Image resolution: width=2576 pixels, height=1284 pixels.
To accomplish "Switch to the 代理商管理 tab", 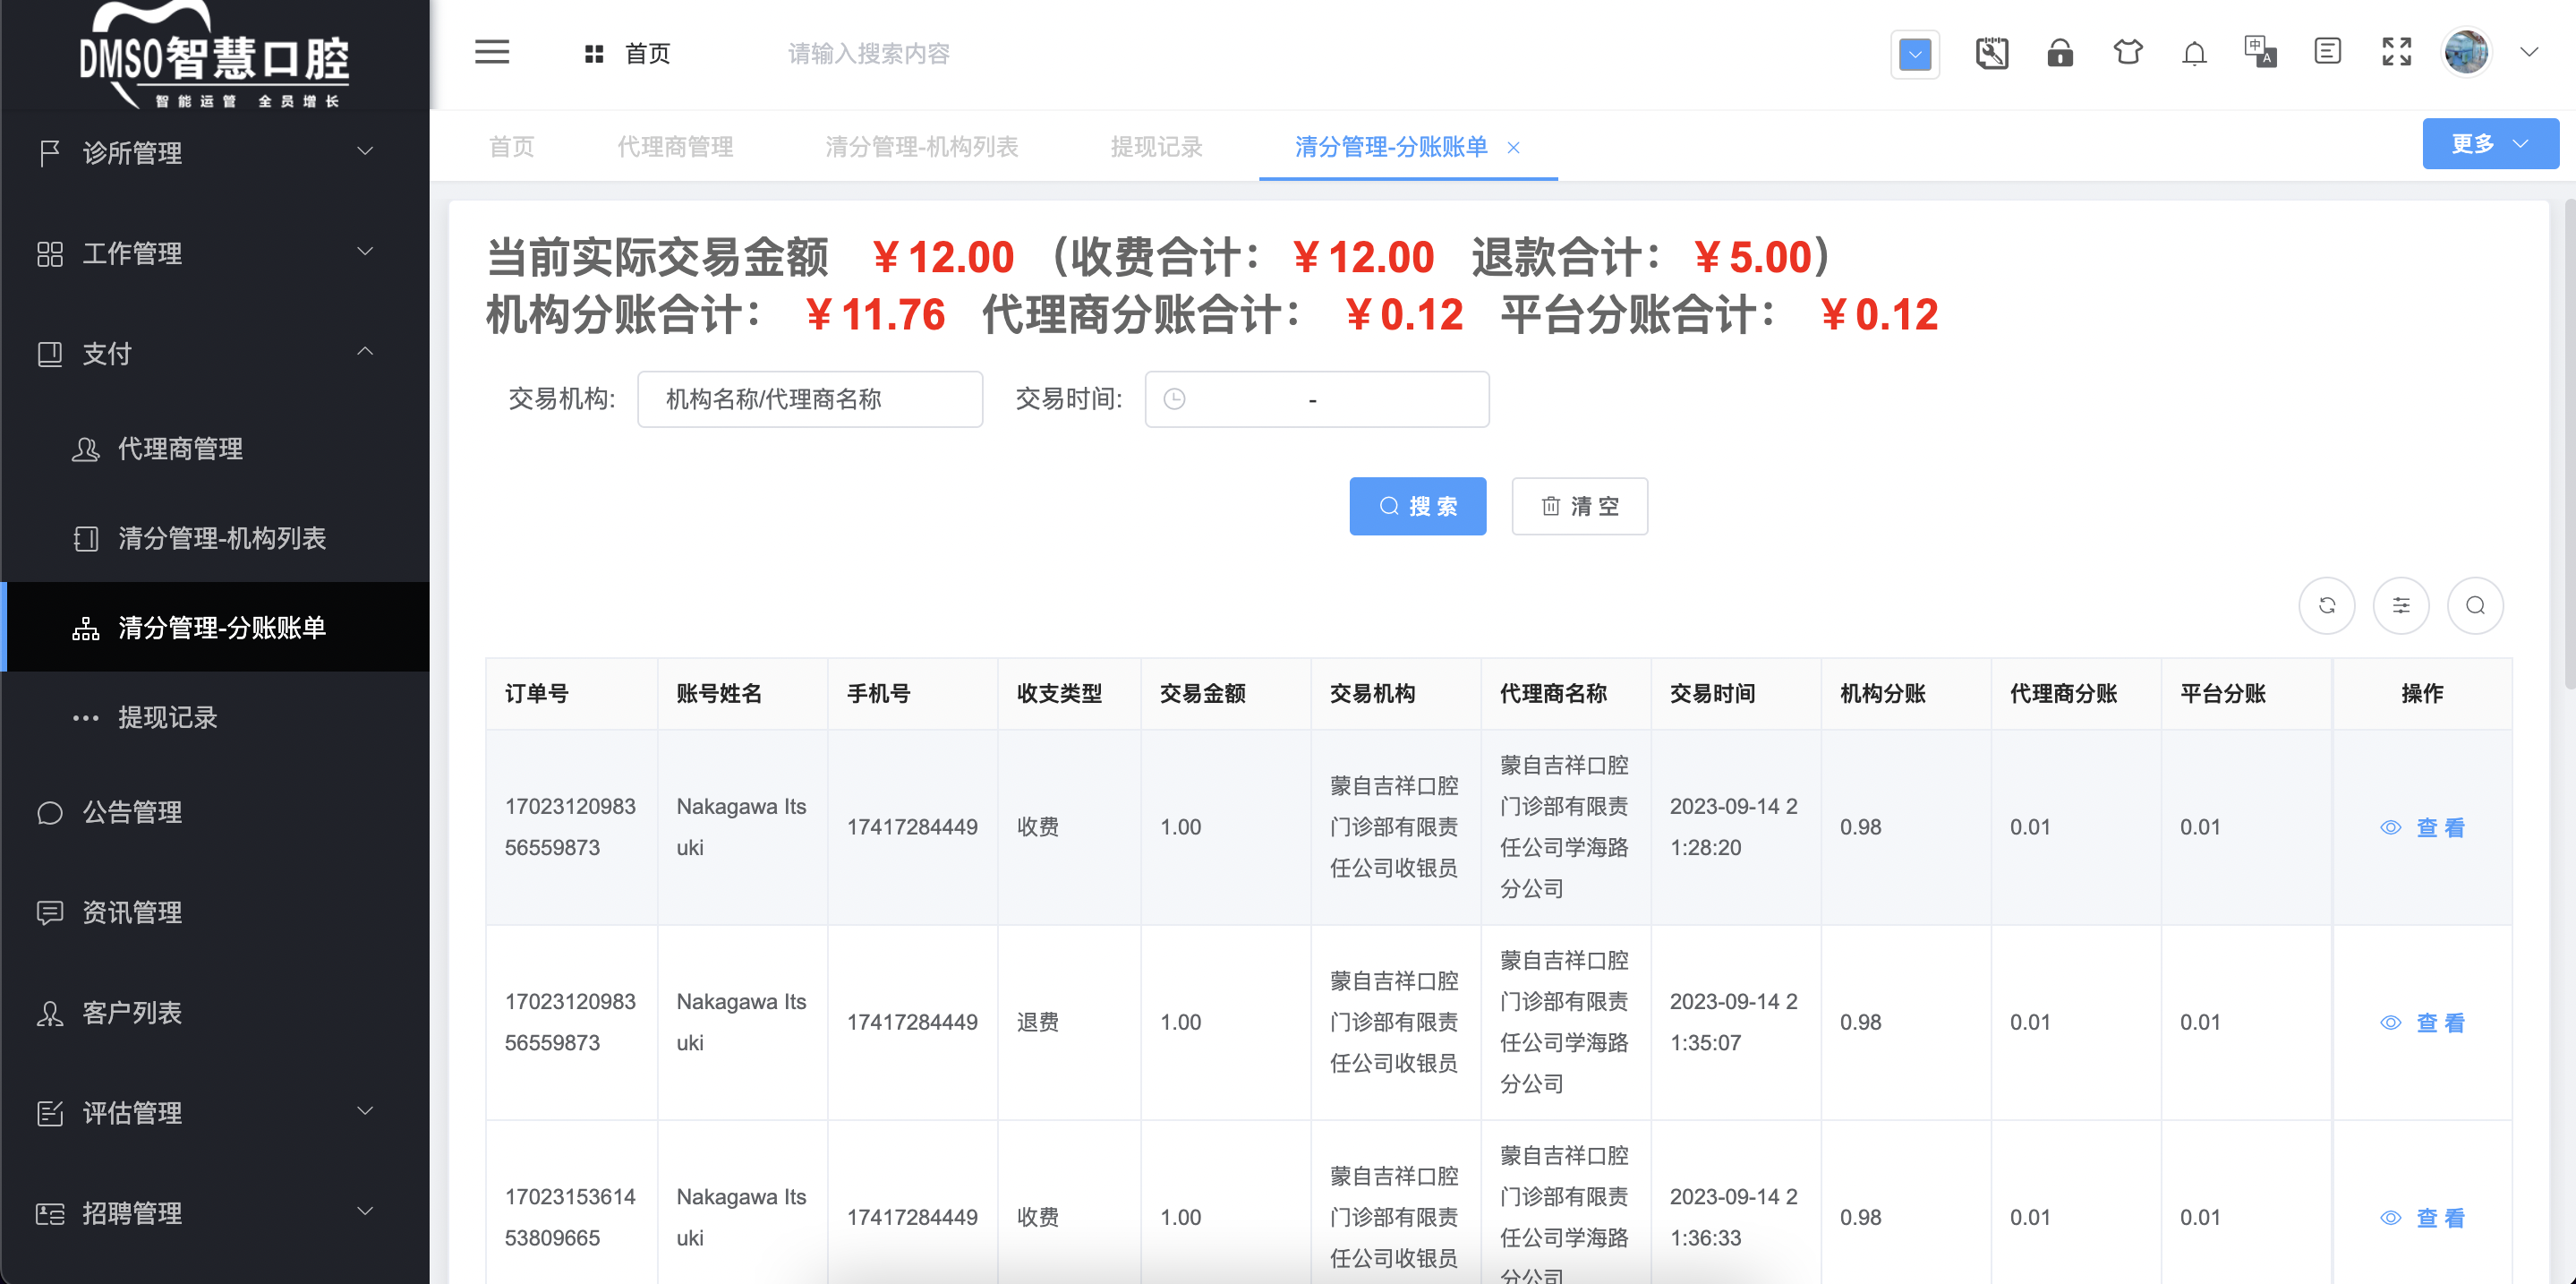I will coord(675,147).
